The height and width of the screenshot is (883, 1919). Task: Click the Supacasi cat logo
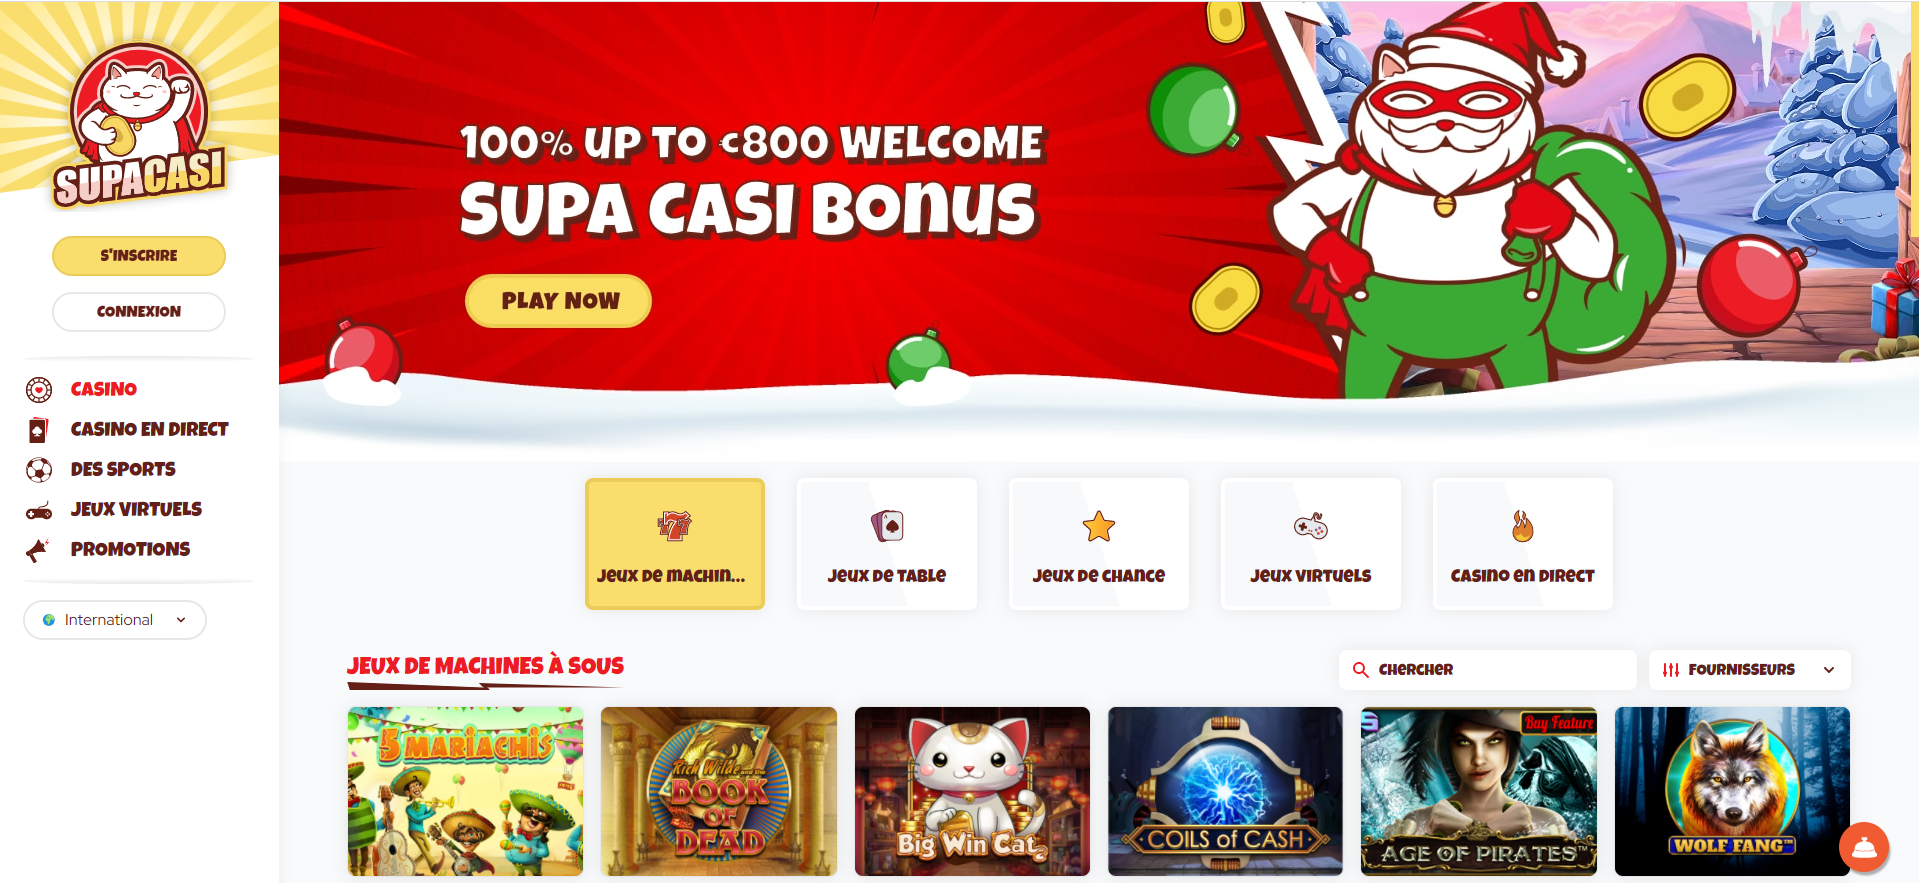tap(139, 125)
